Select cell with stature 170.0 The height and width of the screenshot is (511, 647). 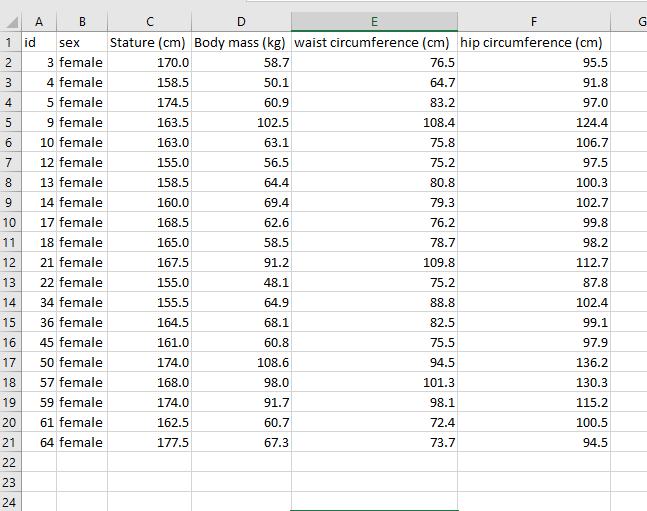(x=149, y=62)
